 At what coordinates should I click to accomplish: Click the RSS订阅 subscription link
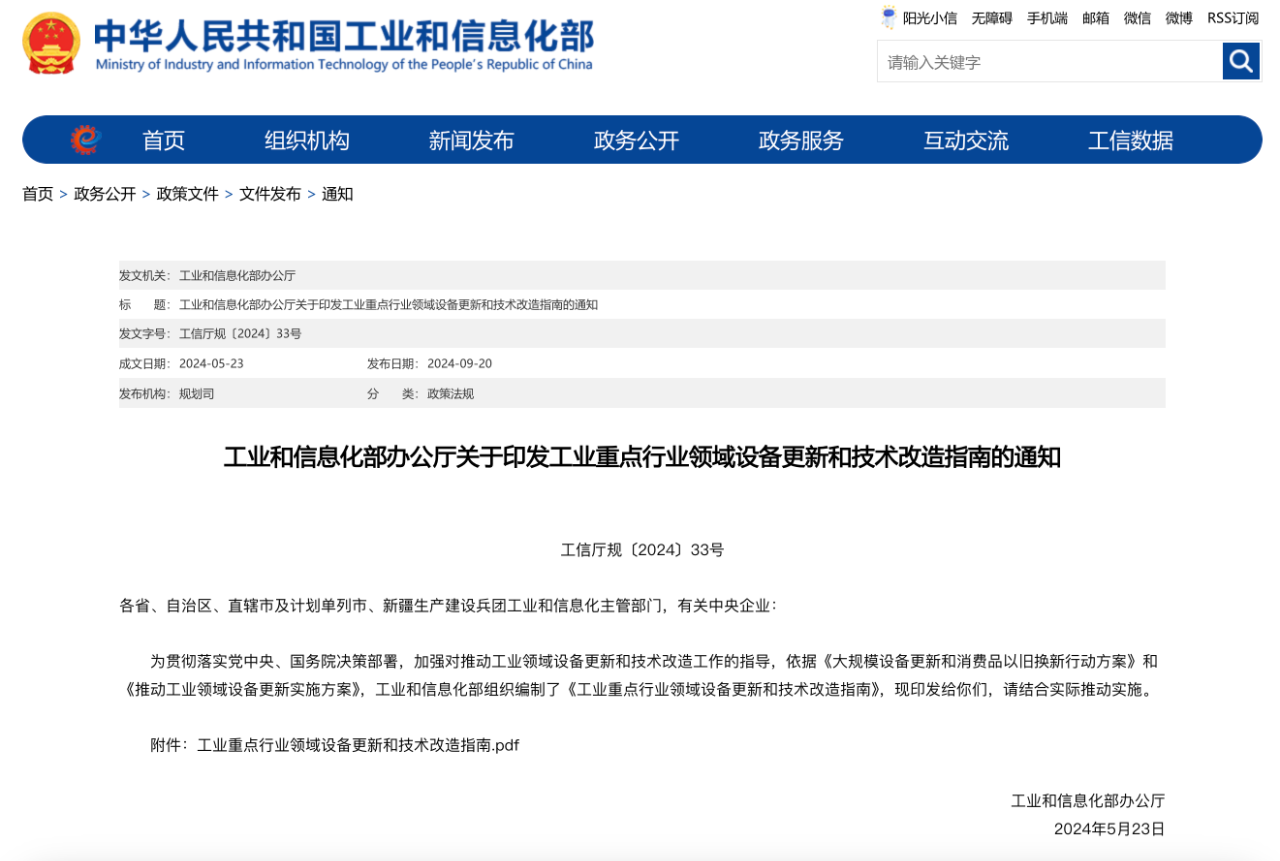tap(1232, 18)
